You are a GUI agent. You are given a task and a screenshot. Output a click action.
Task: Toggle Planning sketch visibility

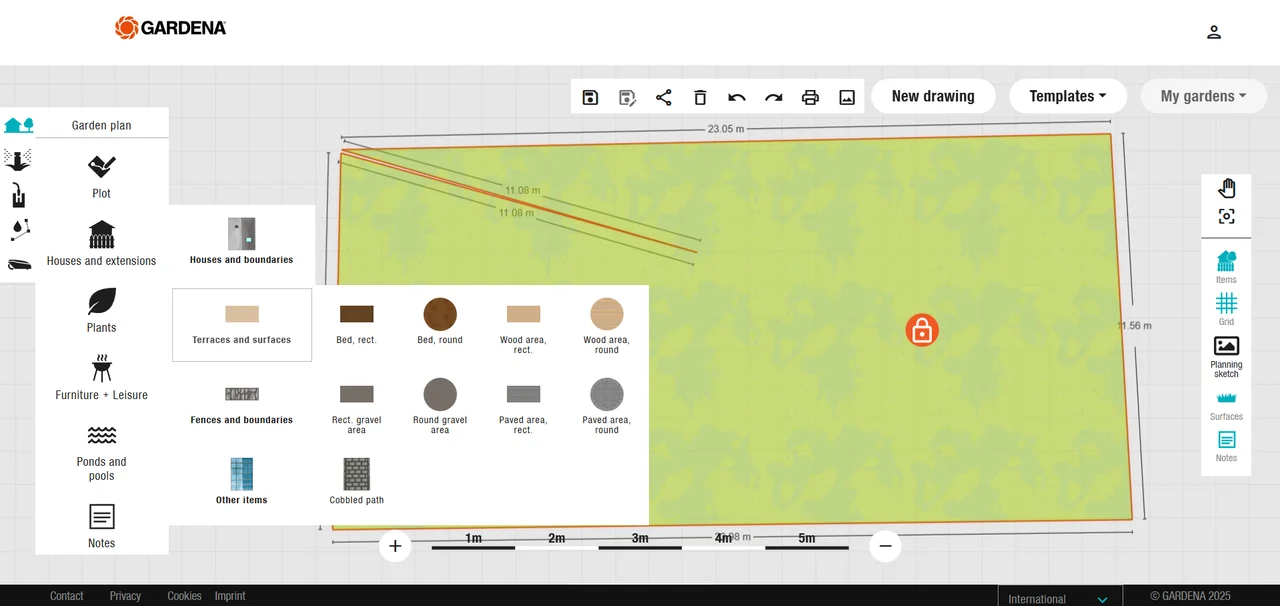(x=1226, y=356)
